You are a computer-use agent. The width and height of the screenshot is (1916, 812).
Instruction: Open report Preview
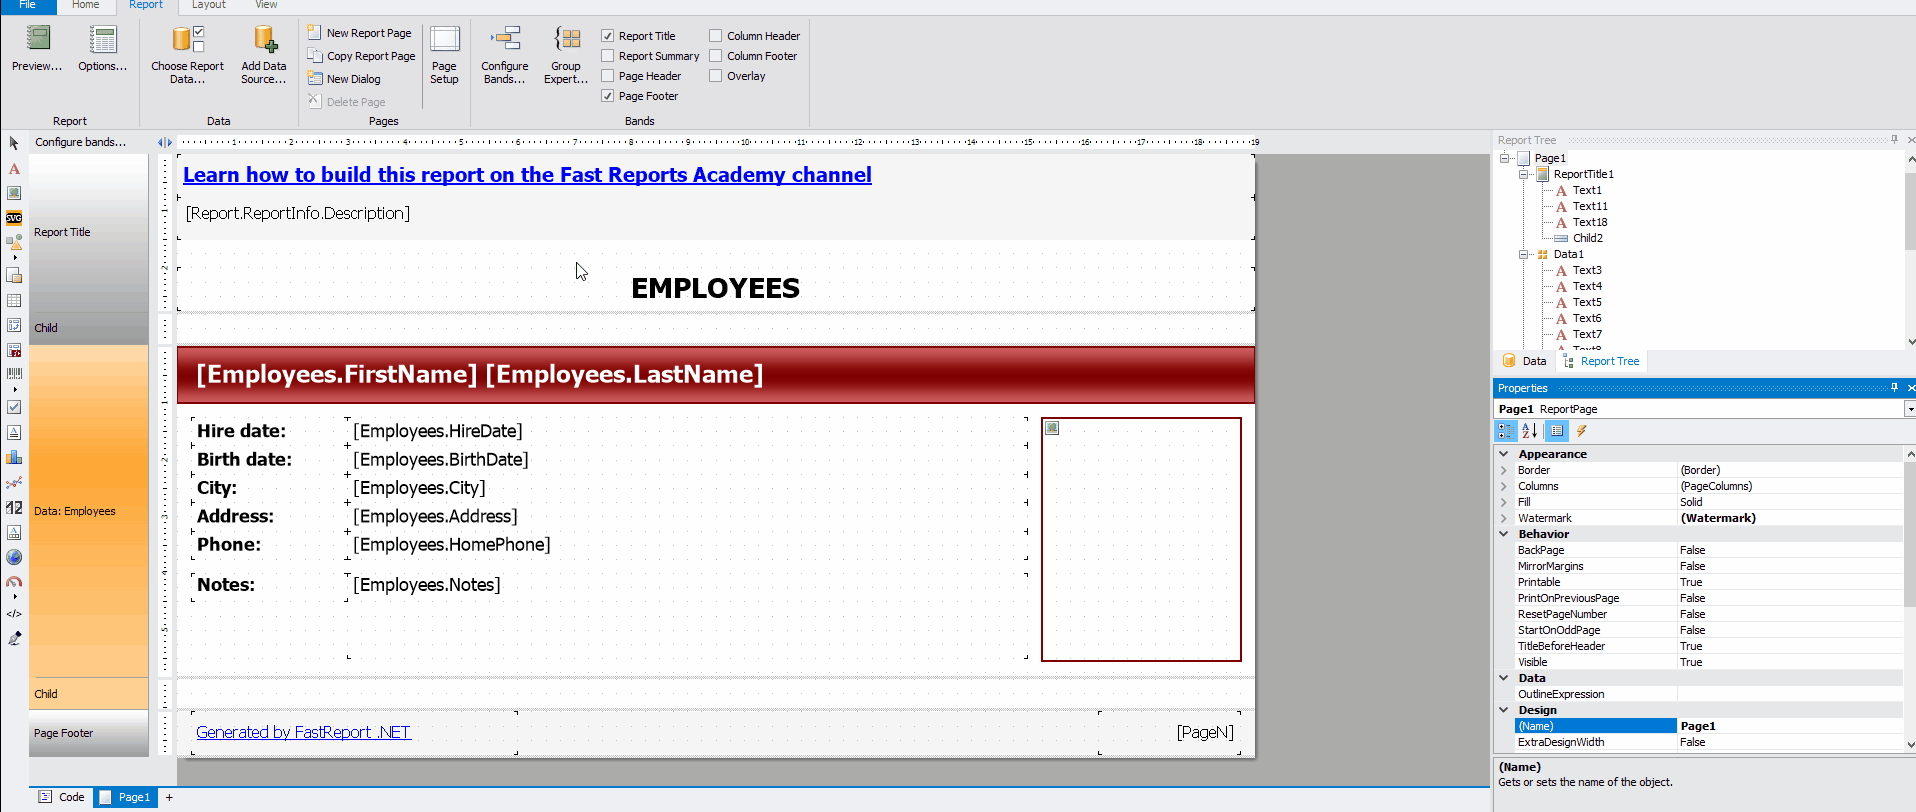[37, 49]
